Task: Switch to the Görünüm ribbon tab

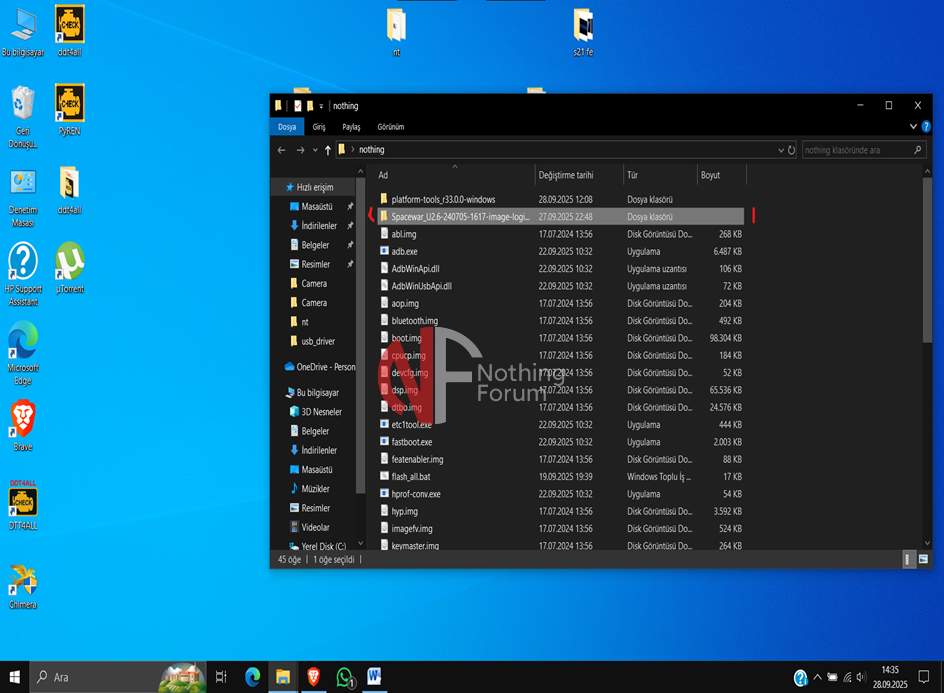Action: 390,127
